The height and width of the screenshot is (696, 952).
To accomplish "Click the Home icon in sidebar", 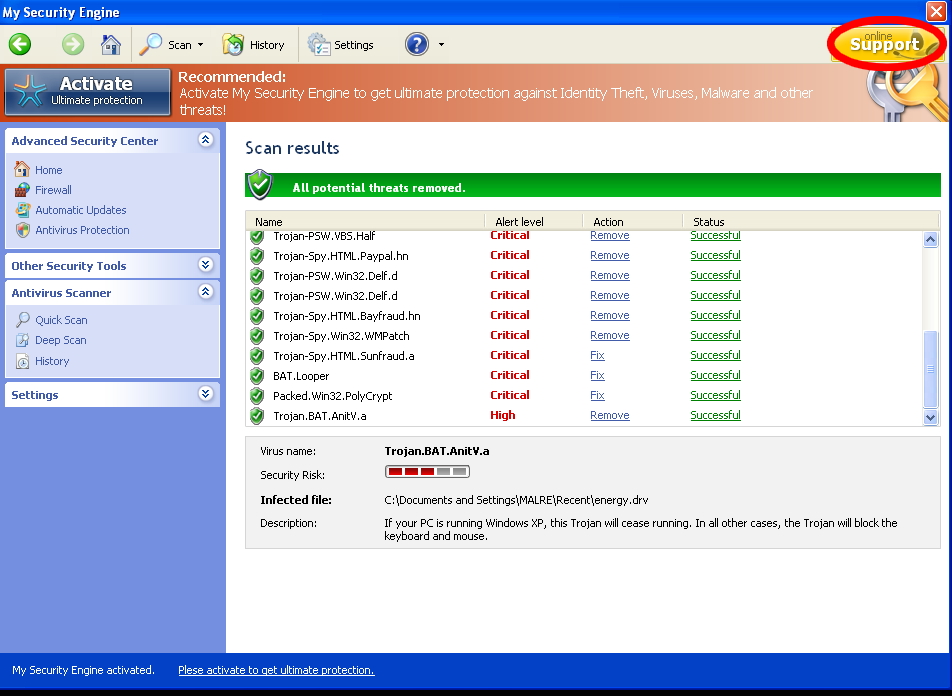I will pos(22,169).
